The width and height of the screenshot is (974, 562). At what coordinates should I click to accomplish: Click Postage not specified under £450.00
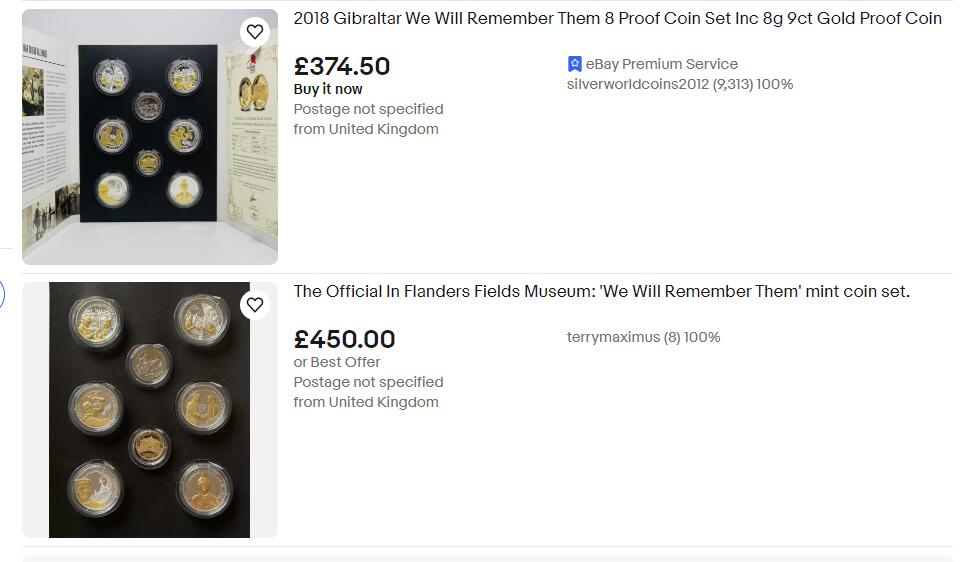368,383
